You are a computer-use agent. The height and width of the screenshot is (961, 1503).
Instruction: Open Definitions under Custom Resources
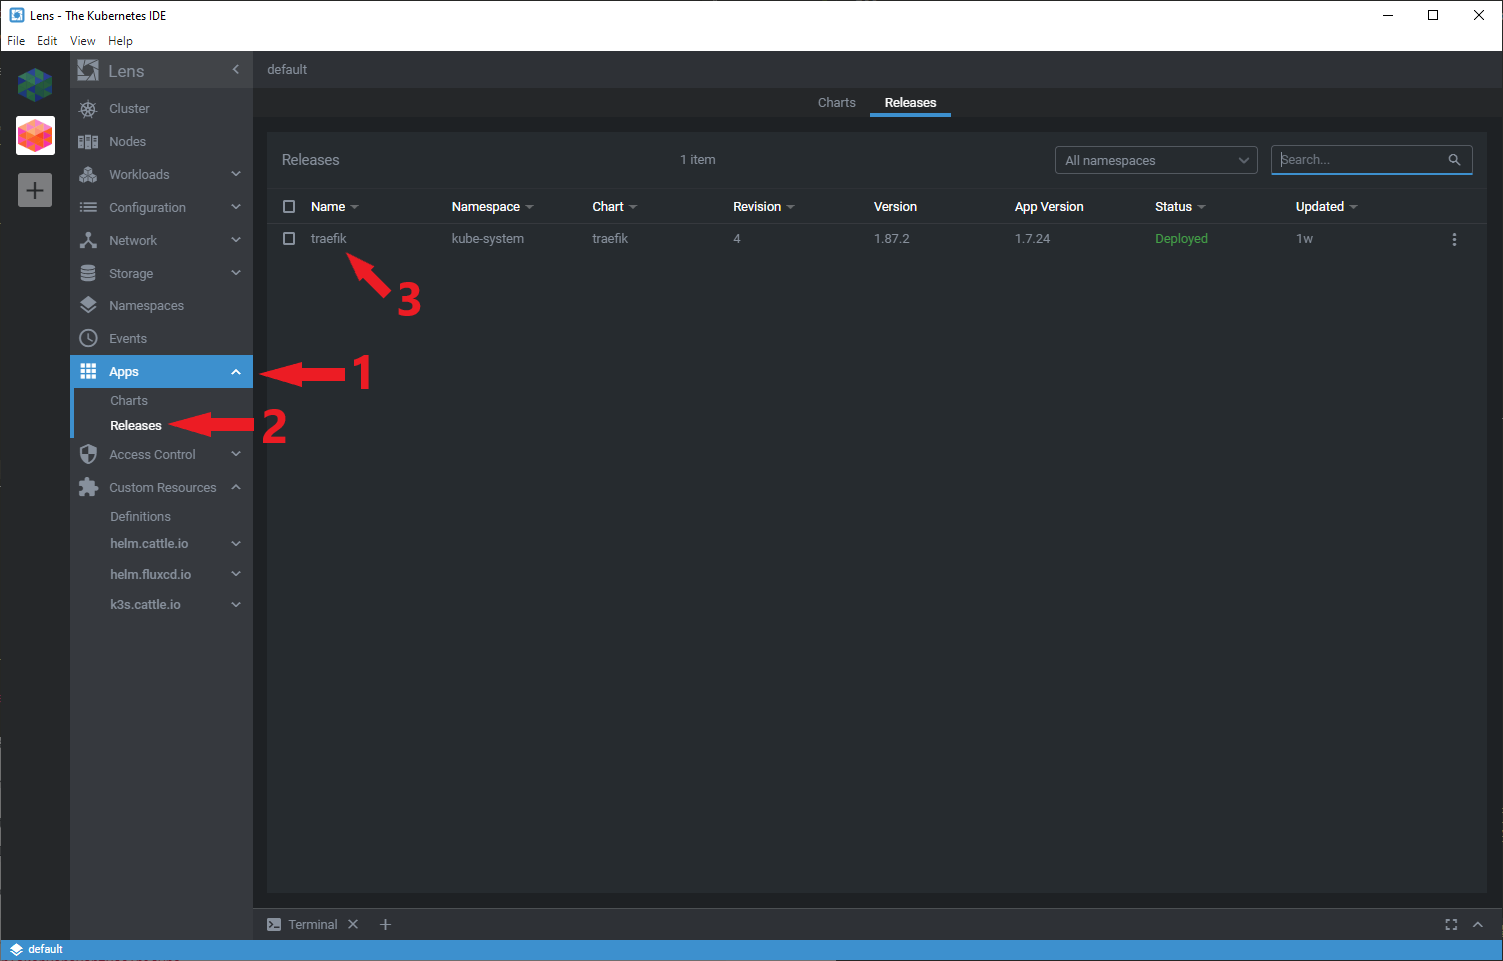tap(140, 517)
